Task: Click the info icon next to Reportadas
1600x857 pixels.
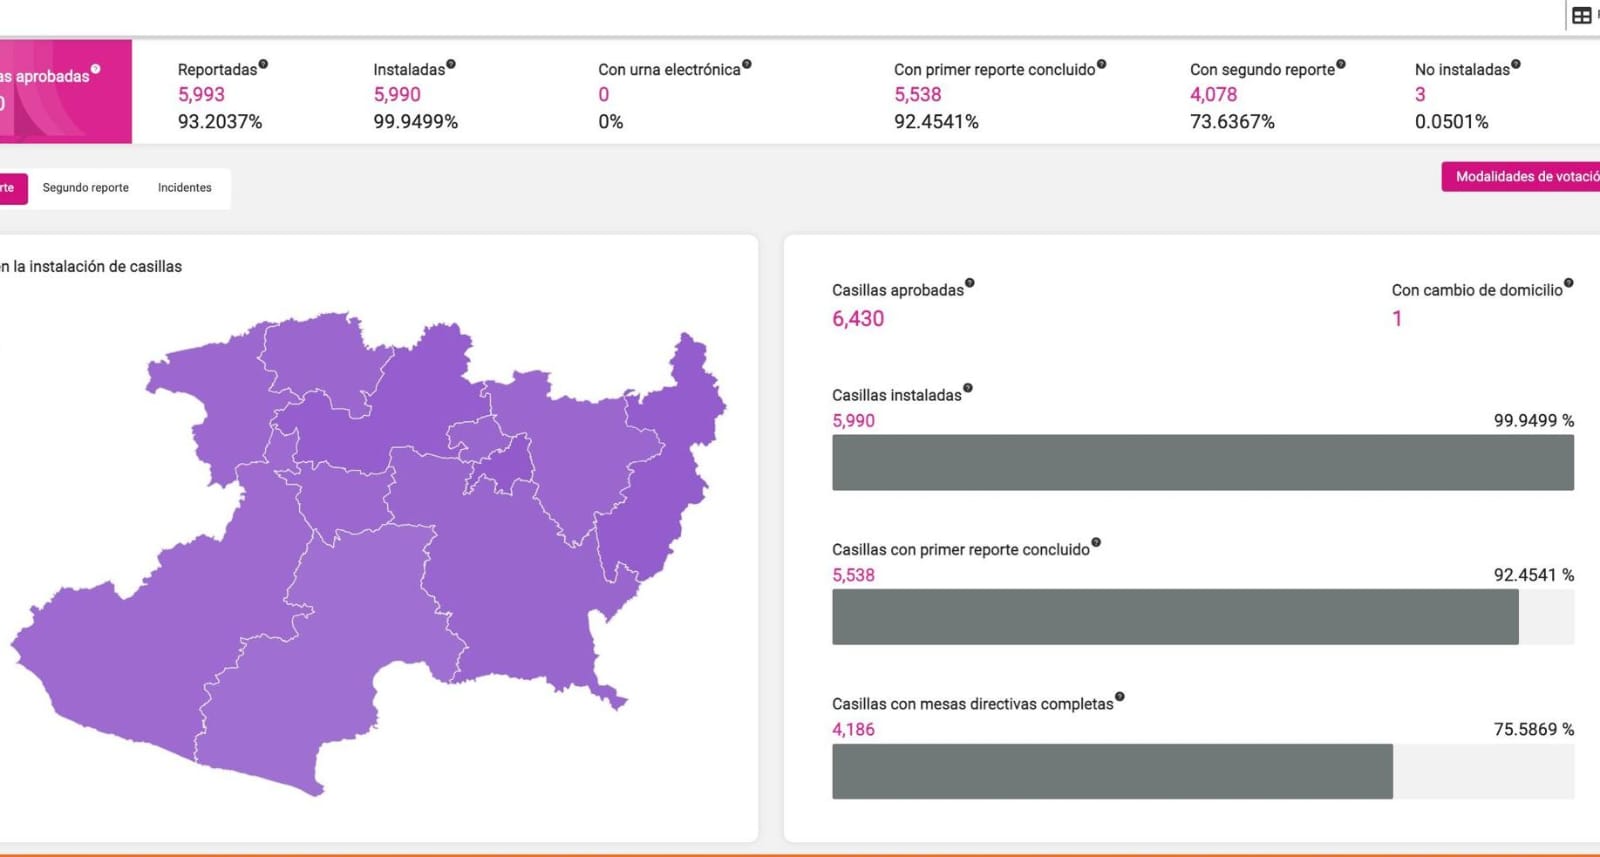Action: point(263,64)
